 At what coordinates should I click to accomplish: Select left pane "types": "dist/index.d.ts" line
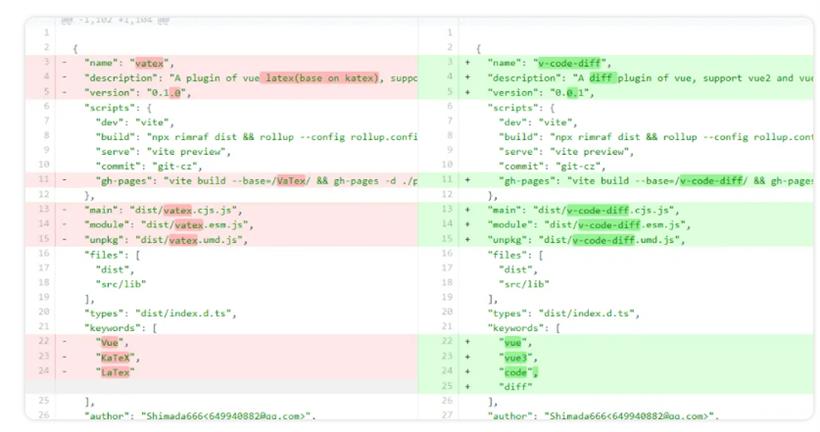(221, 313)
